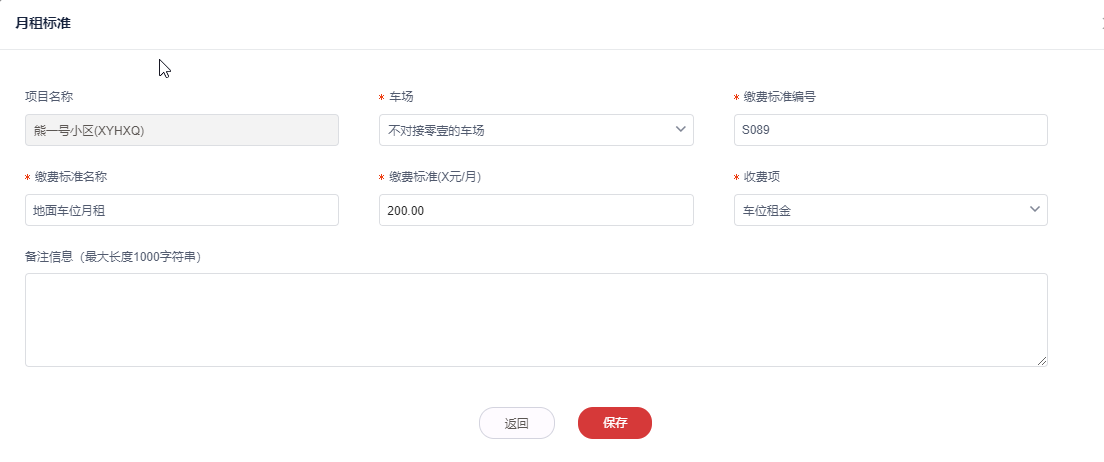
Task: Close the 月租标准 dialog
Action: (x=1101, y=24)
